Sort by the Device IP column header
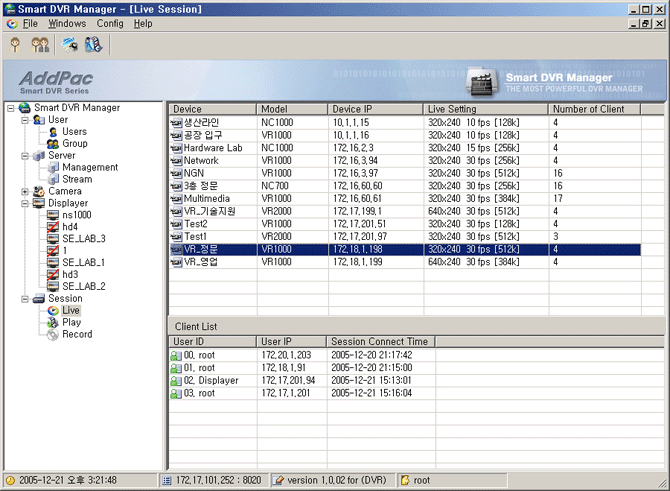Viewport: 670px width, 491px height. 375,109
